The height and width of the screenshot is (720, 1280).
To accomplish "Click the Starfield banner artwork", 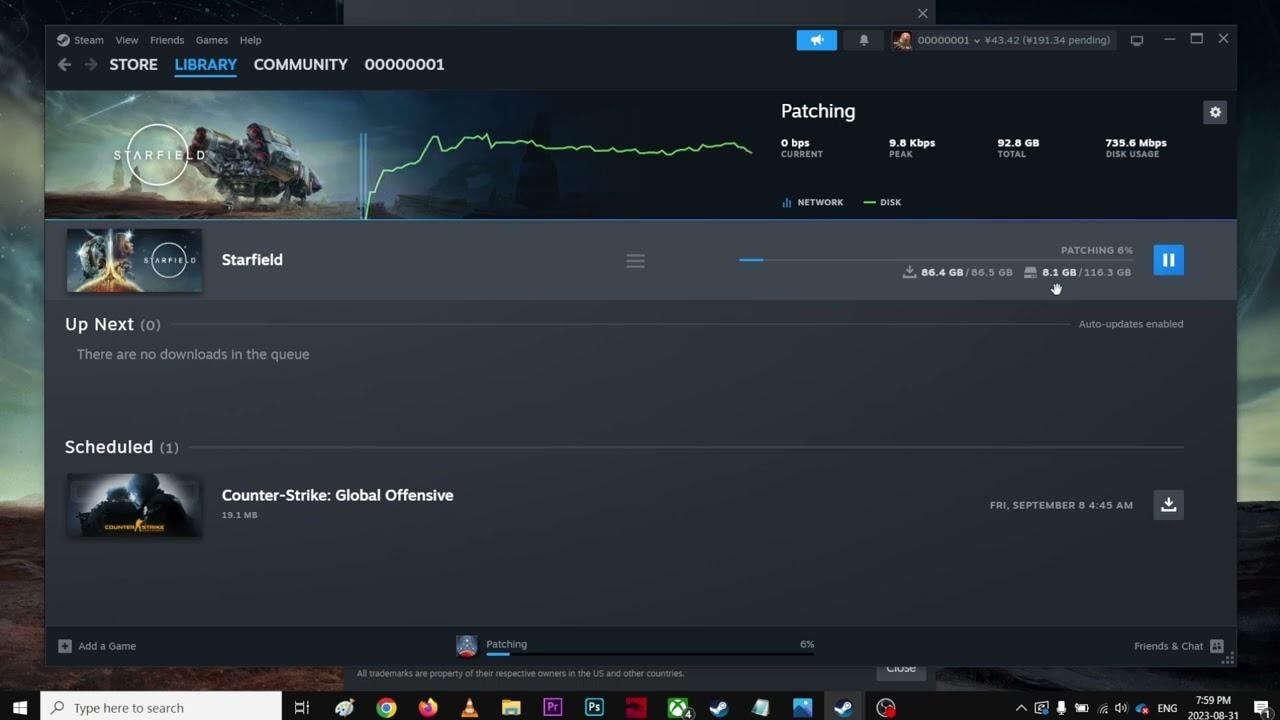I will 204,155.
